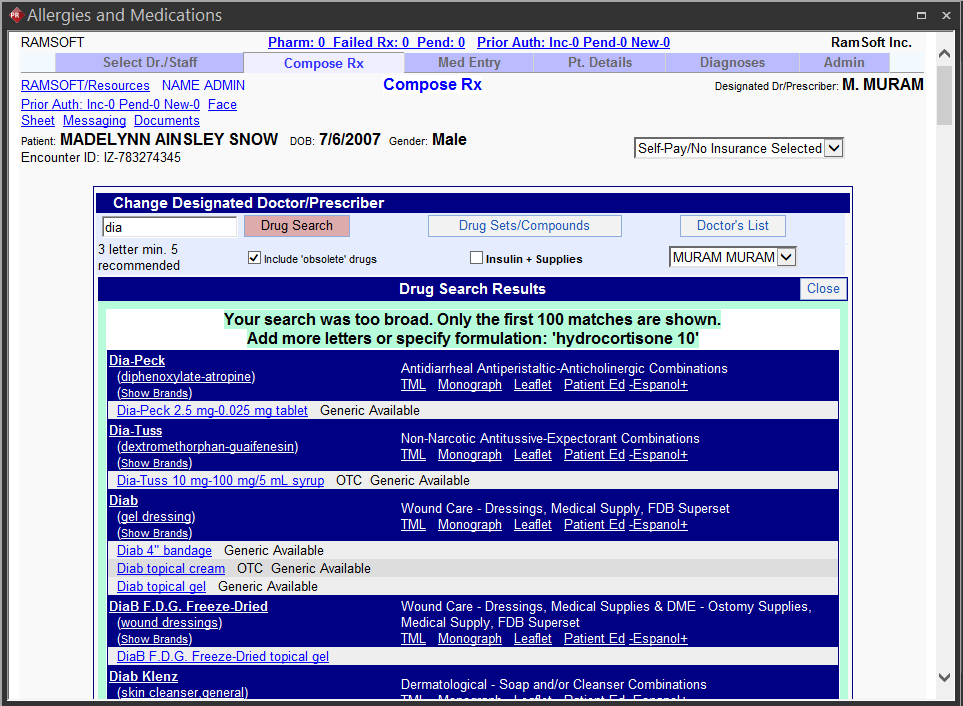Expand the MURAM MURAM prescriber dropdown
Screen dimensions: 963x706
[786, 257]
